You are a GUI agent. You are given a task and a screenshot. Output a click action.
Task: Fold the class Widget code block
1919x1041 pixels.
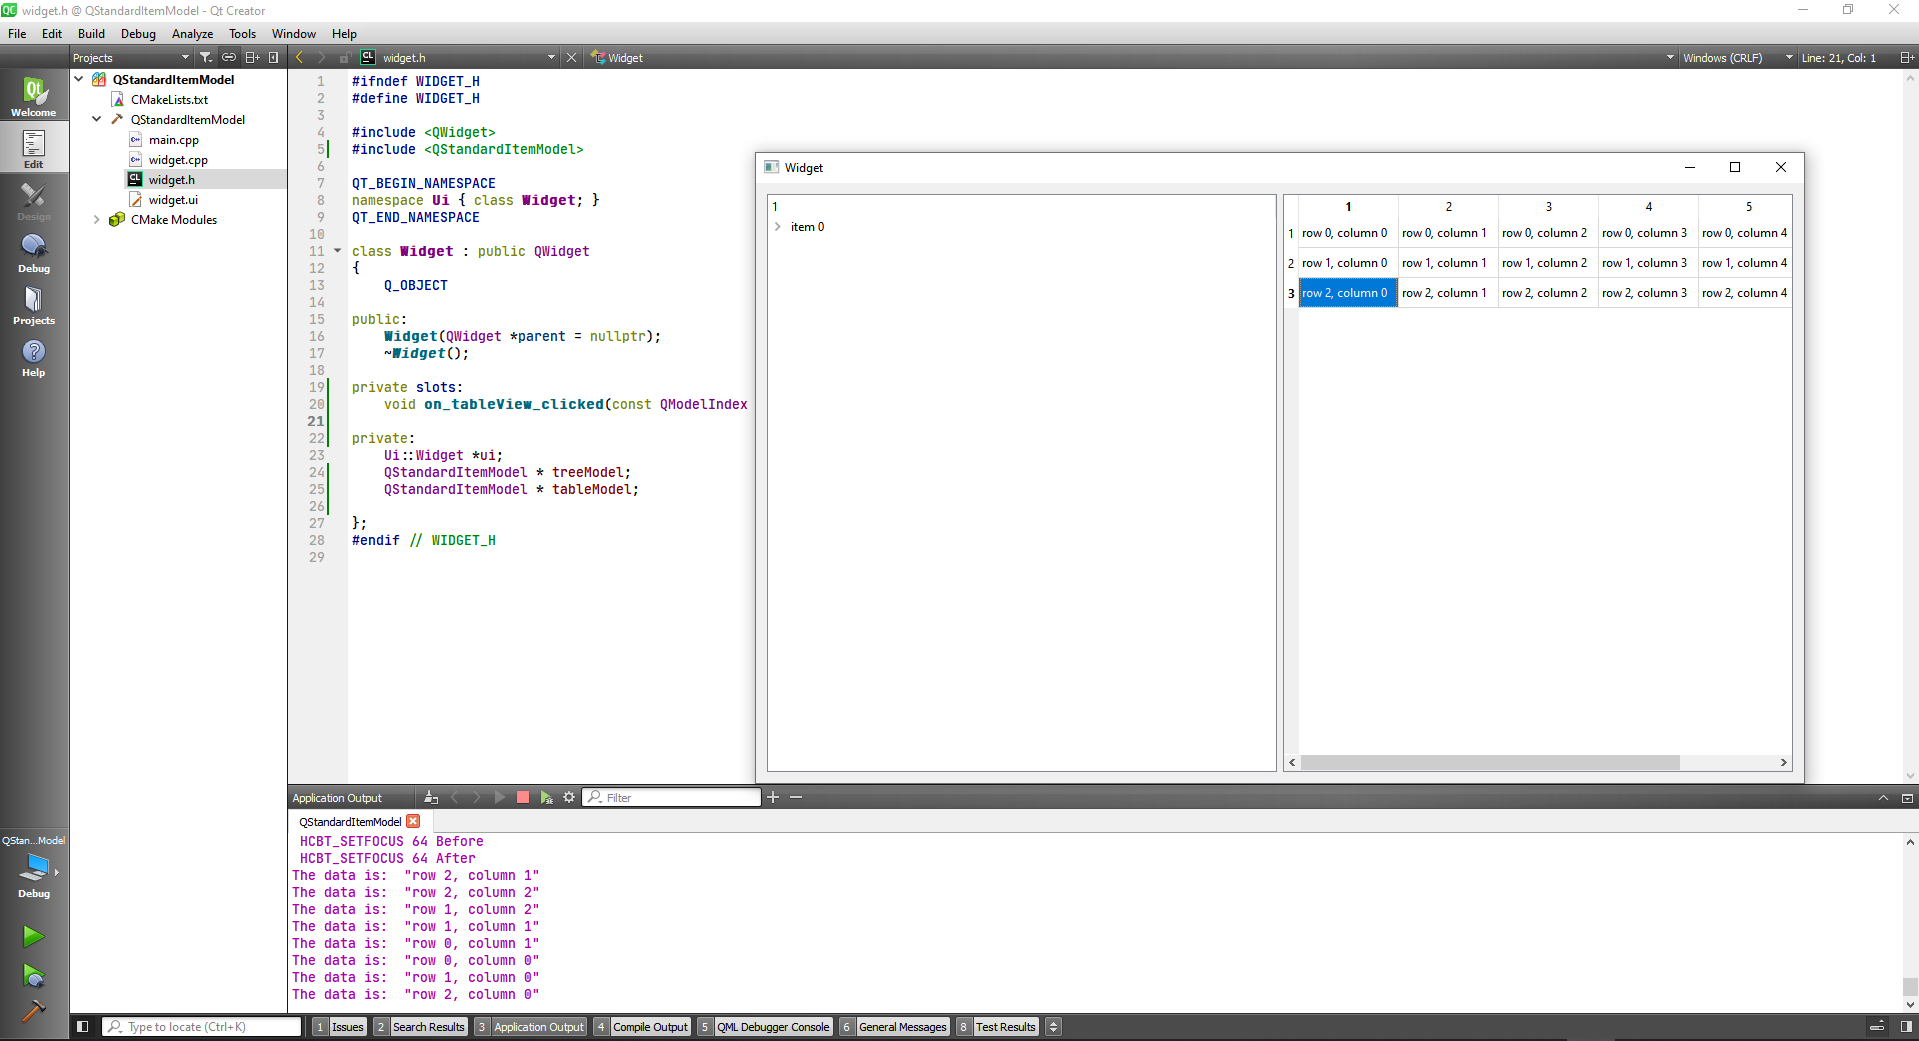pyautogui.click(x=337, y=251)
